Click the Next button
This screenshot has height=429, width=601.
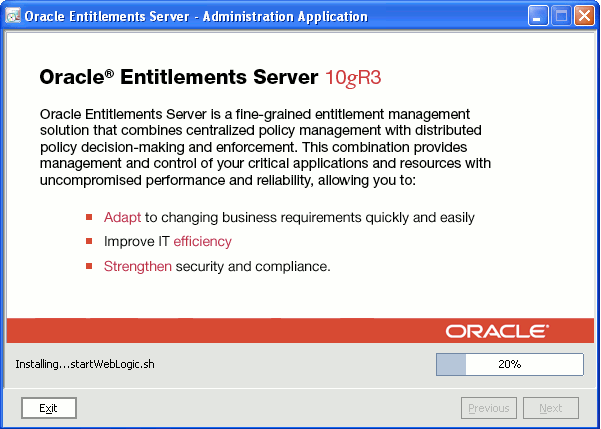[551, 408]
